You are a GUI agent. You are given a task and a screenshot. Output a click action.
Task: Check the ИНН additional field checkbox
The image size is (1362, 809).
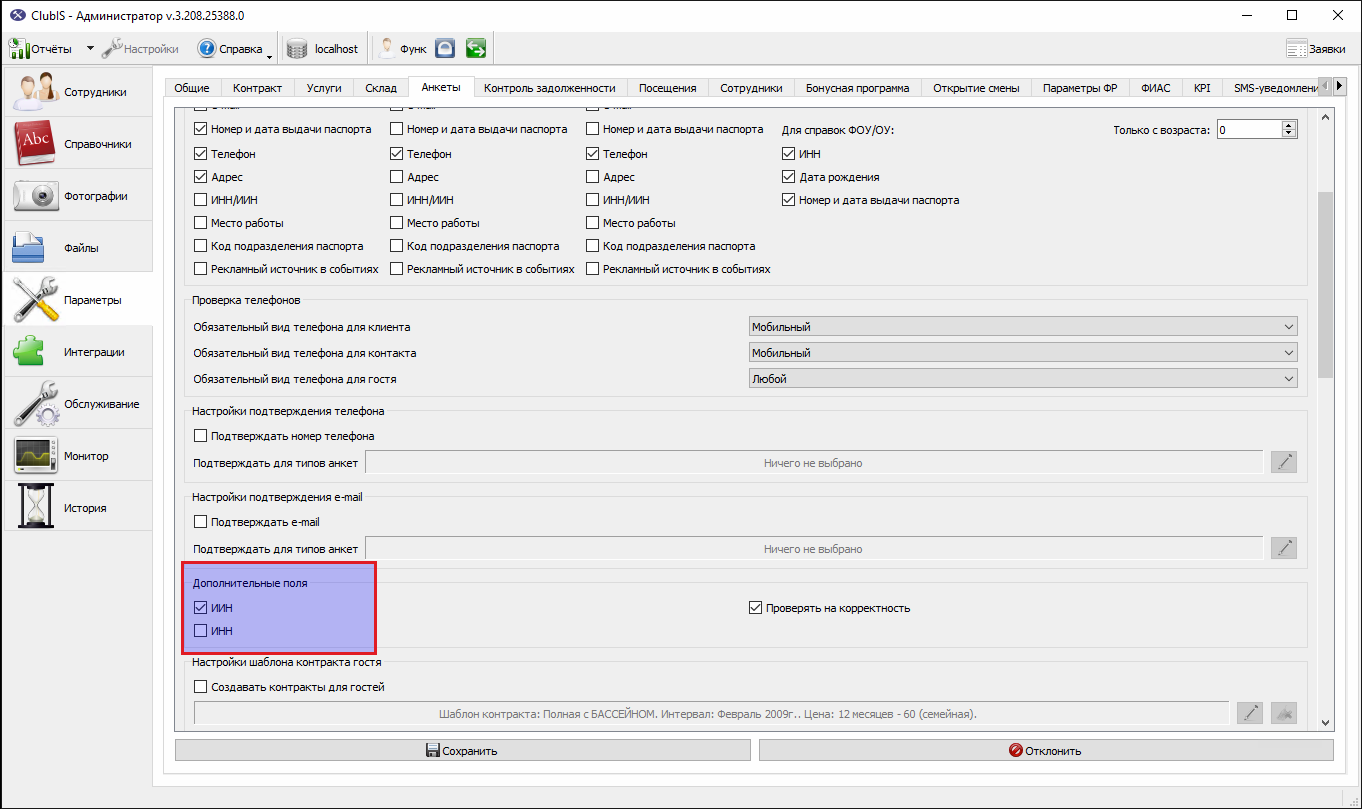(x=200, y=631)
